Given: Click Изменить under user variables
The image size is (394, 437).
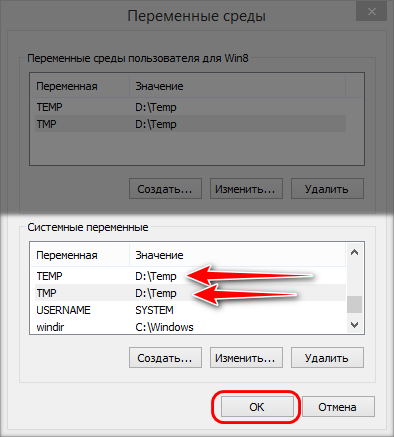Looking at the screenshot, I should point(246,189).
